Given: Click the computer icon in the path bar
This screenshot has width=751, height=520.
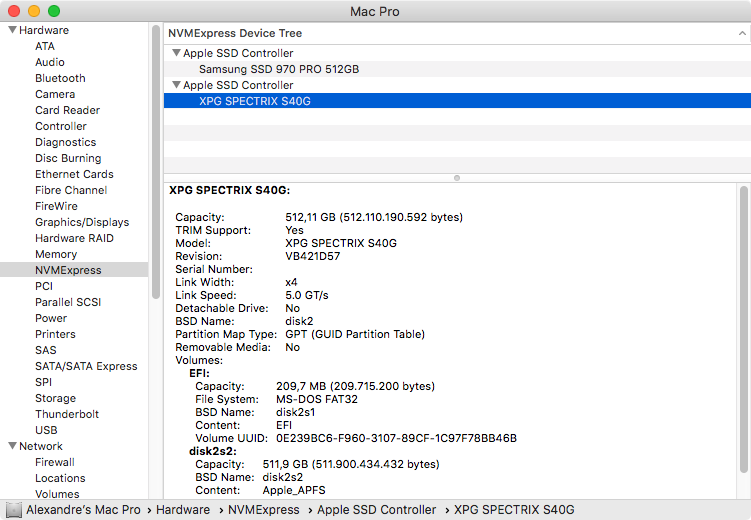Looking at the screenshot, I should pos(13,510).
